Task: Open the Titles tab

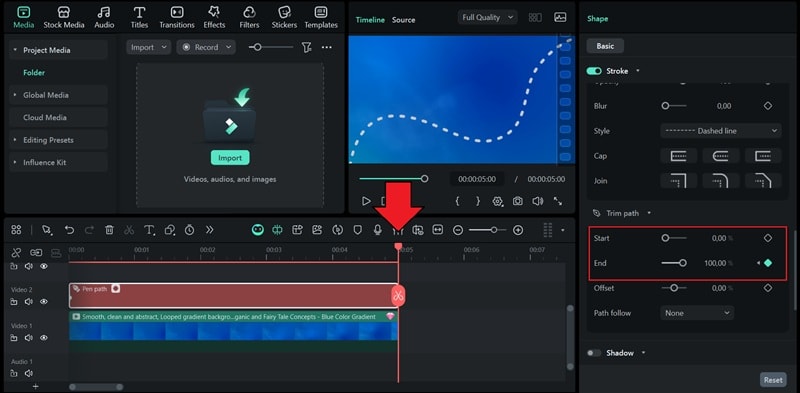Action: [x=139, y=17]
